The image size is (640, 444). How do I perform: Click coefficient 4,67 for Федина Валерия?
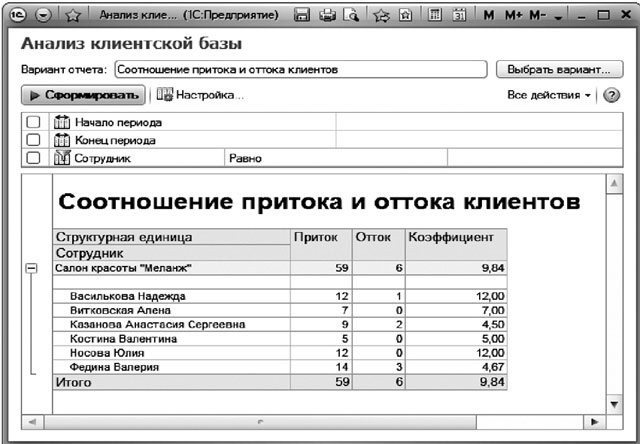456,367
